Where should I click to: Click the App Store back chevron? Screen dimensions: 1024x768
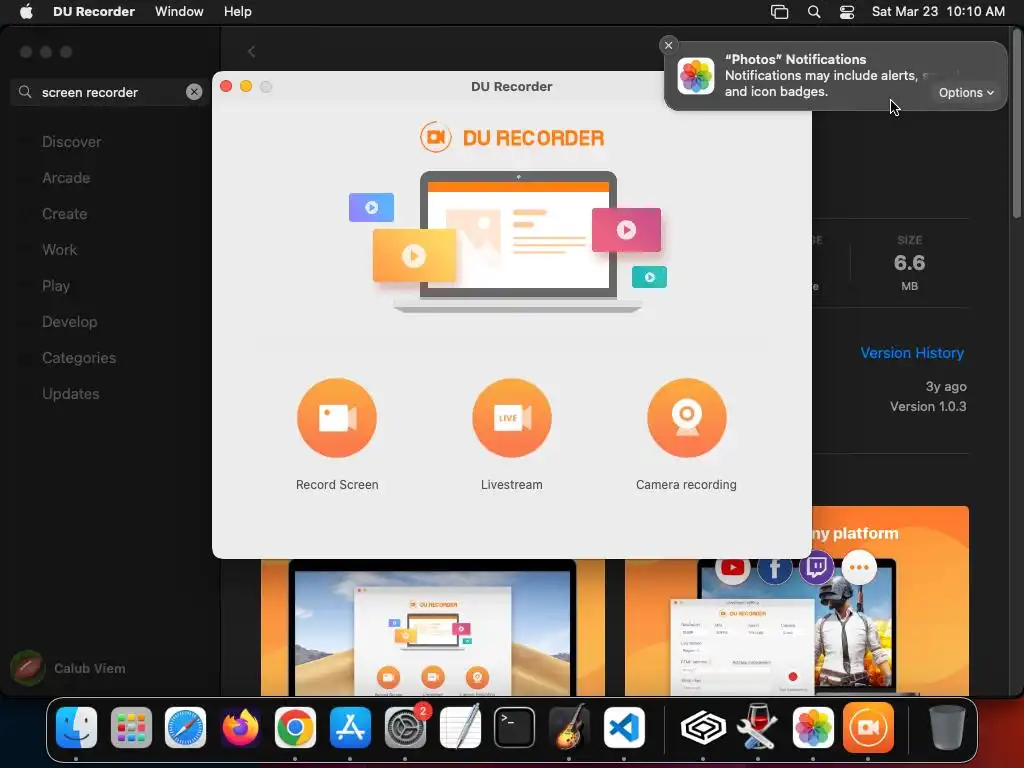[x=251, y=52]
